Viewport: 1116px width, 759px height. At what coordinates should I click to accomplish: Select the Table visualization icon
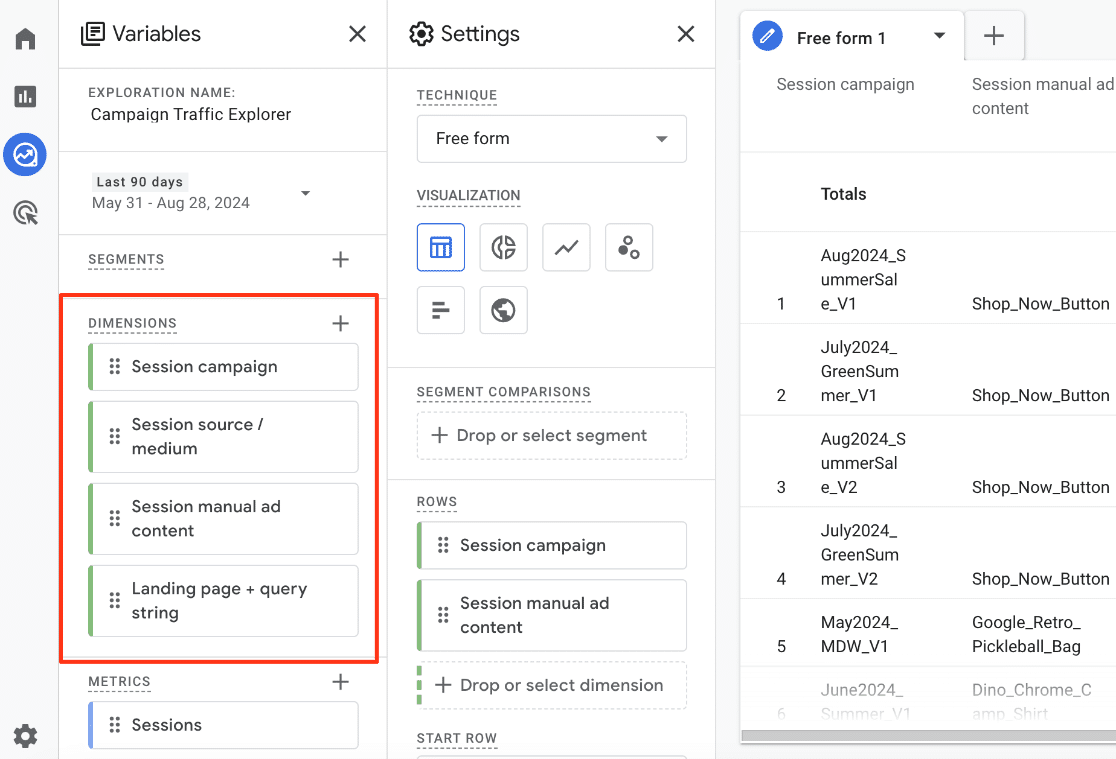441,248
